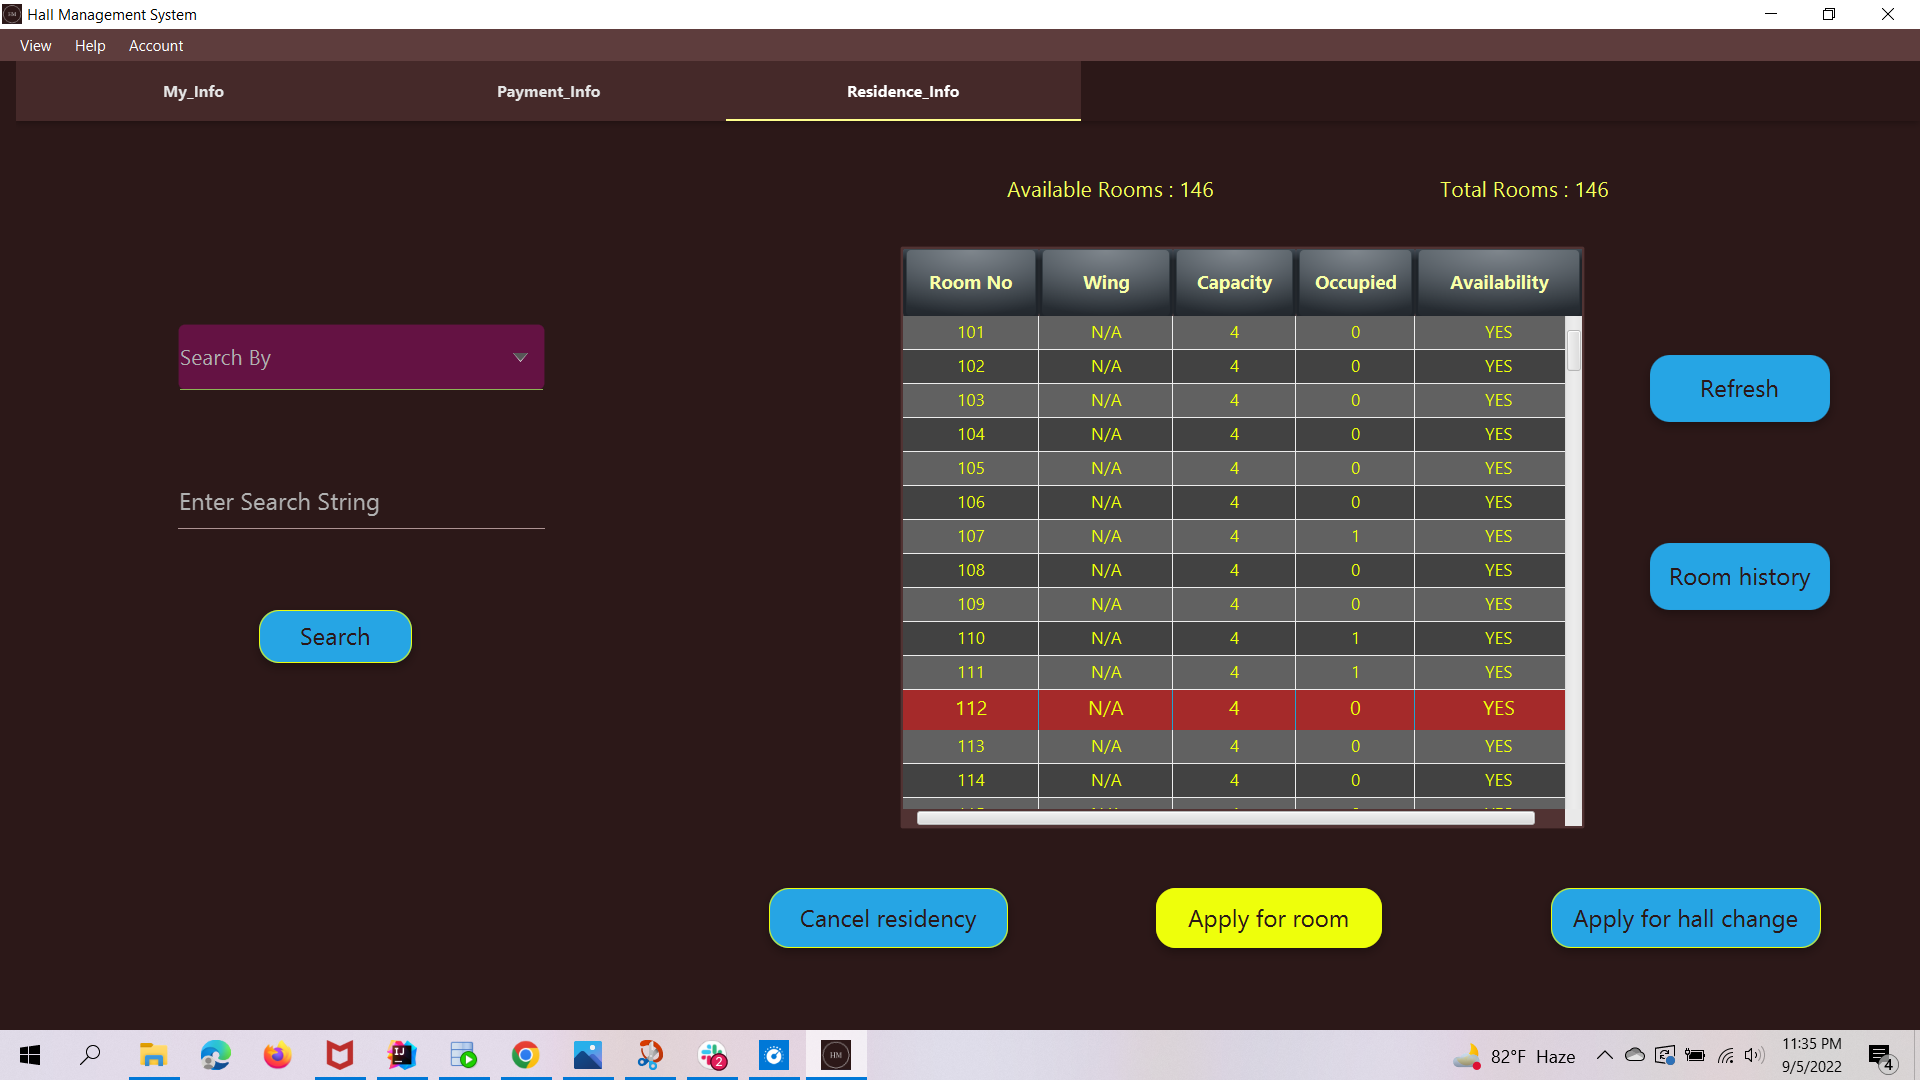The height and width of the screenshot is (1080, 1920).
Task: Switch to the Payment_Info tab
Action: tap(549, 91)
